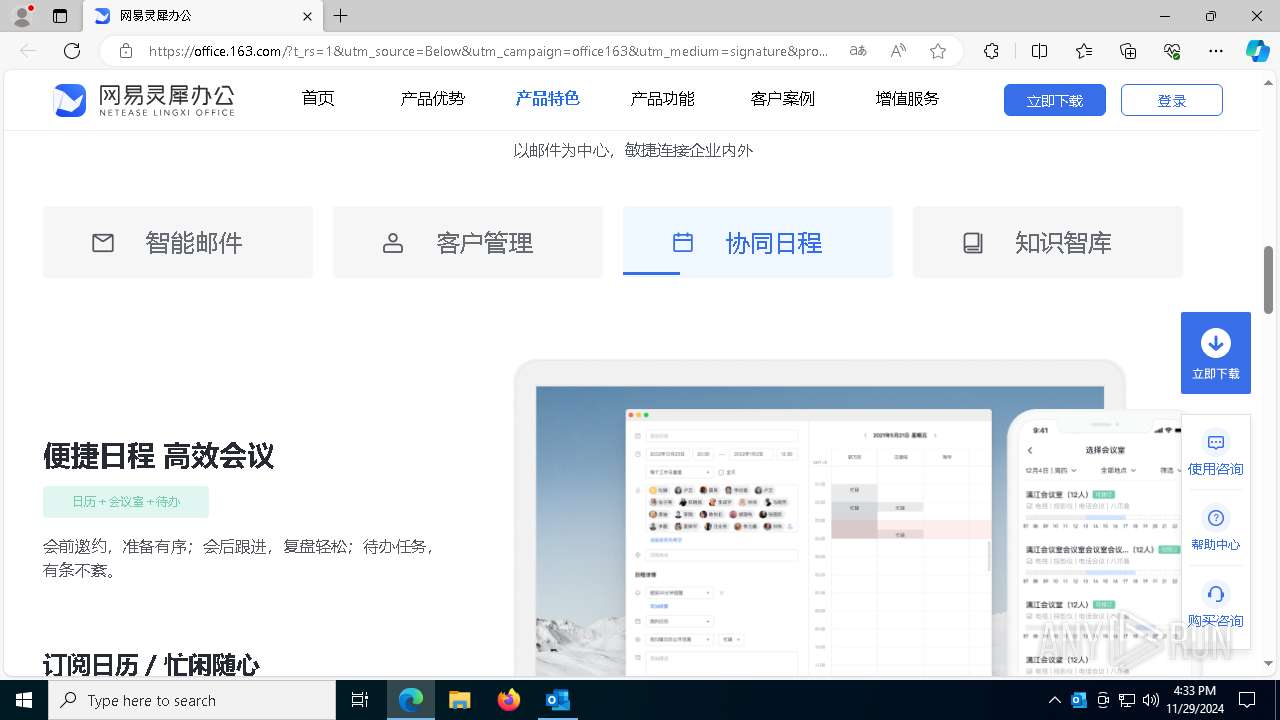The height and width of the screenshot is (720, 1280).
Task: Open the notification center icon
Action: 1247,700
